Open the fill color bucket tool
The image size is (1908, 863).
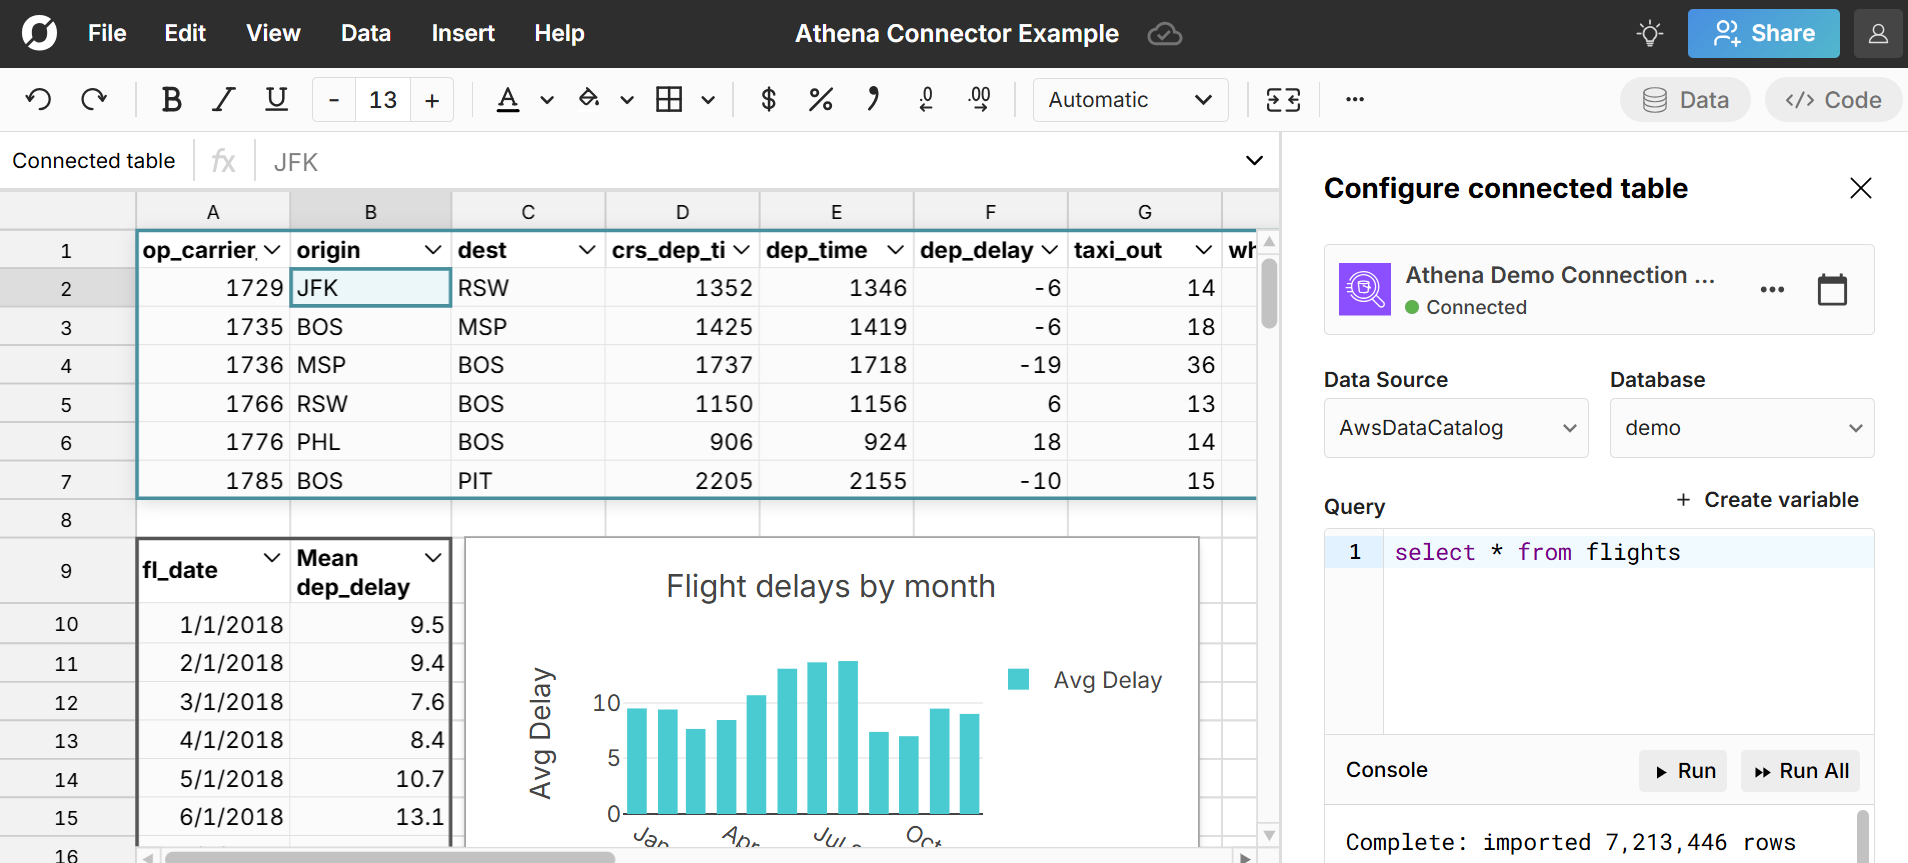pos(589,100)
